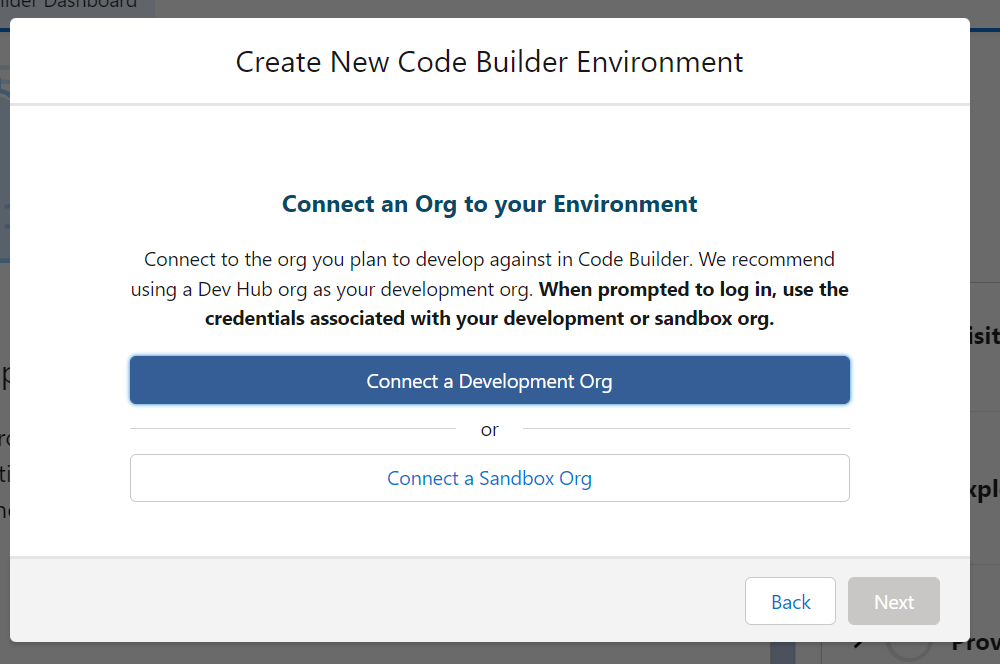Screen dimensions: 1000x664
Task: Click the disabled Next button
Action: tap(893, 601)
